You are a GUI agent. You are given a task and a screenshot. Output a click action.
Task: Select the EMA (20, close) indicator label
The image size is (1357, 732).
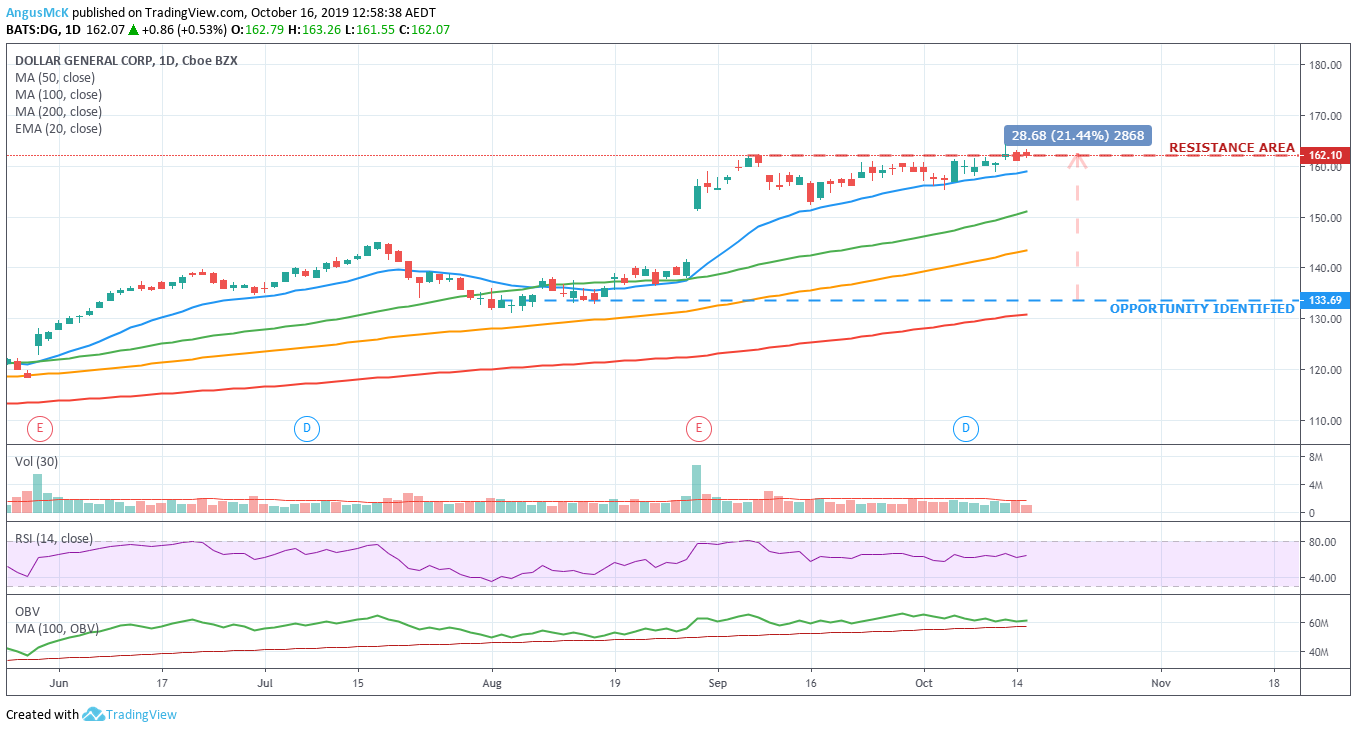[58, 129]
